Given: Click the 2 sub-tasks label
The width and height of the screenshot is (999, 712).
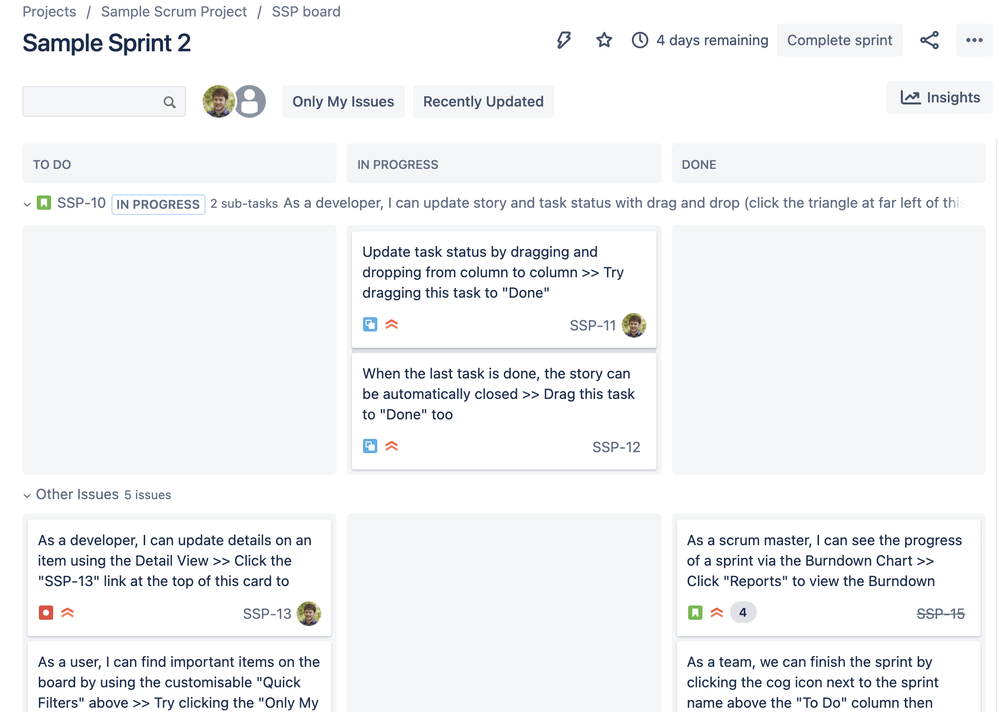Looking at the screenshot, I should (244, 204).
